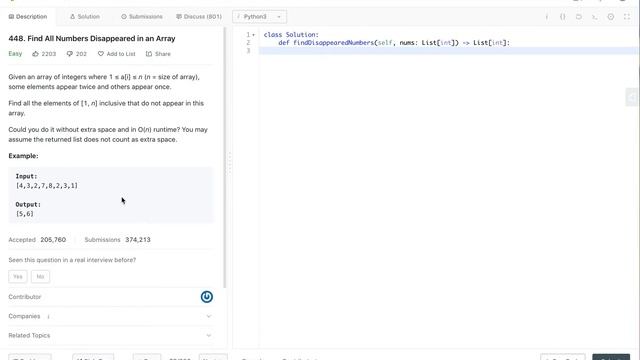Expand the Companies section chevron

209,316
